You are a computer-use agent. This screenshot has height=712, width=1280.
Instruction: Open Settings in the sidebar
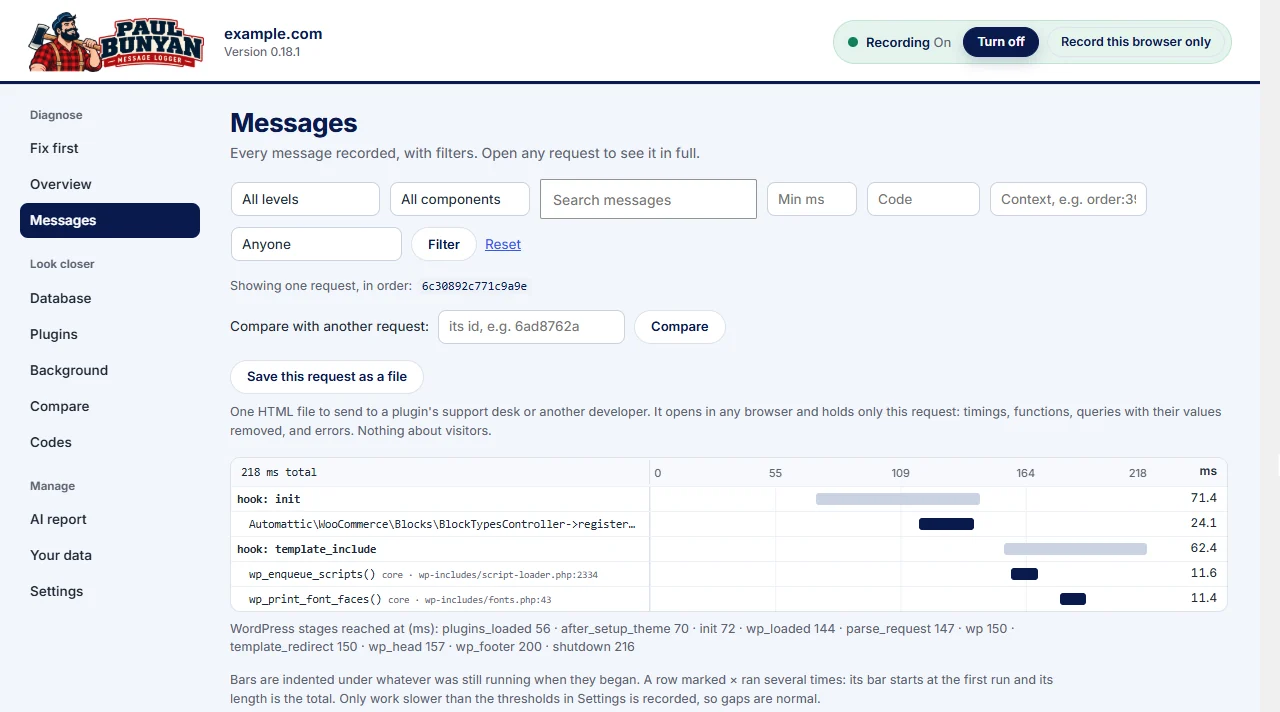(x=110, y=591)
